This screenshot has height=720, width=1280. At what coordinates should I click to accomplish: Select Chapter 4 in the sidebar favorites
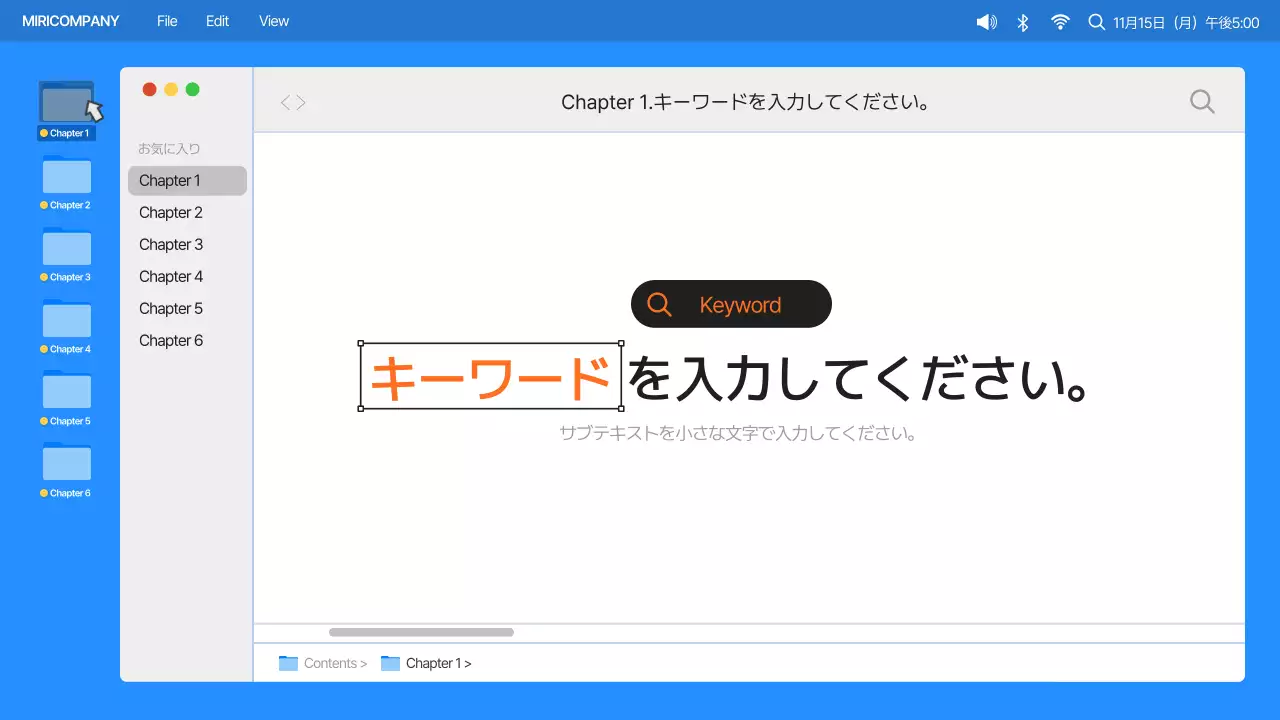tap(170, 276)
